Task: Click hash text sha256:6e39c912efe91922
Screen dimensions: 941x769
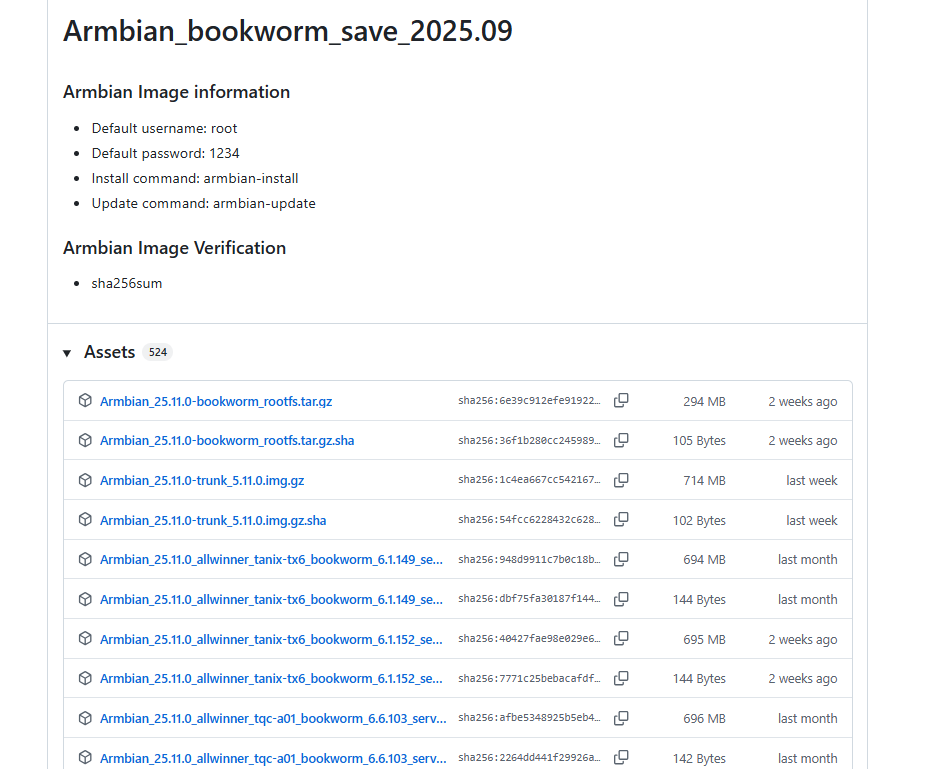Action: [529, 400]
